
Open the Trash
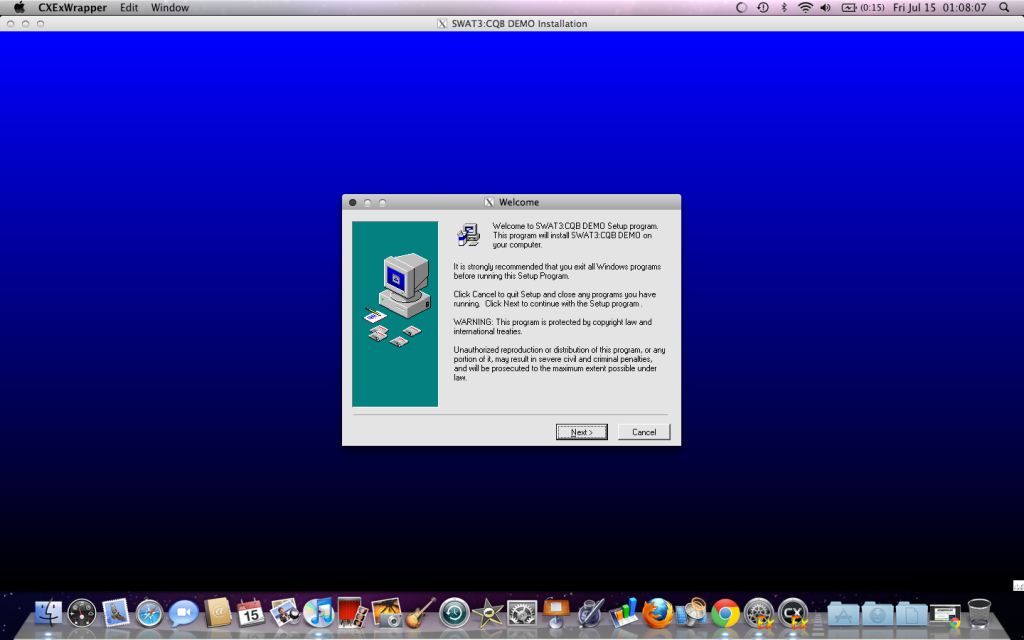pyautogui.click(x=979, y=614)
